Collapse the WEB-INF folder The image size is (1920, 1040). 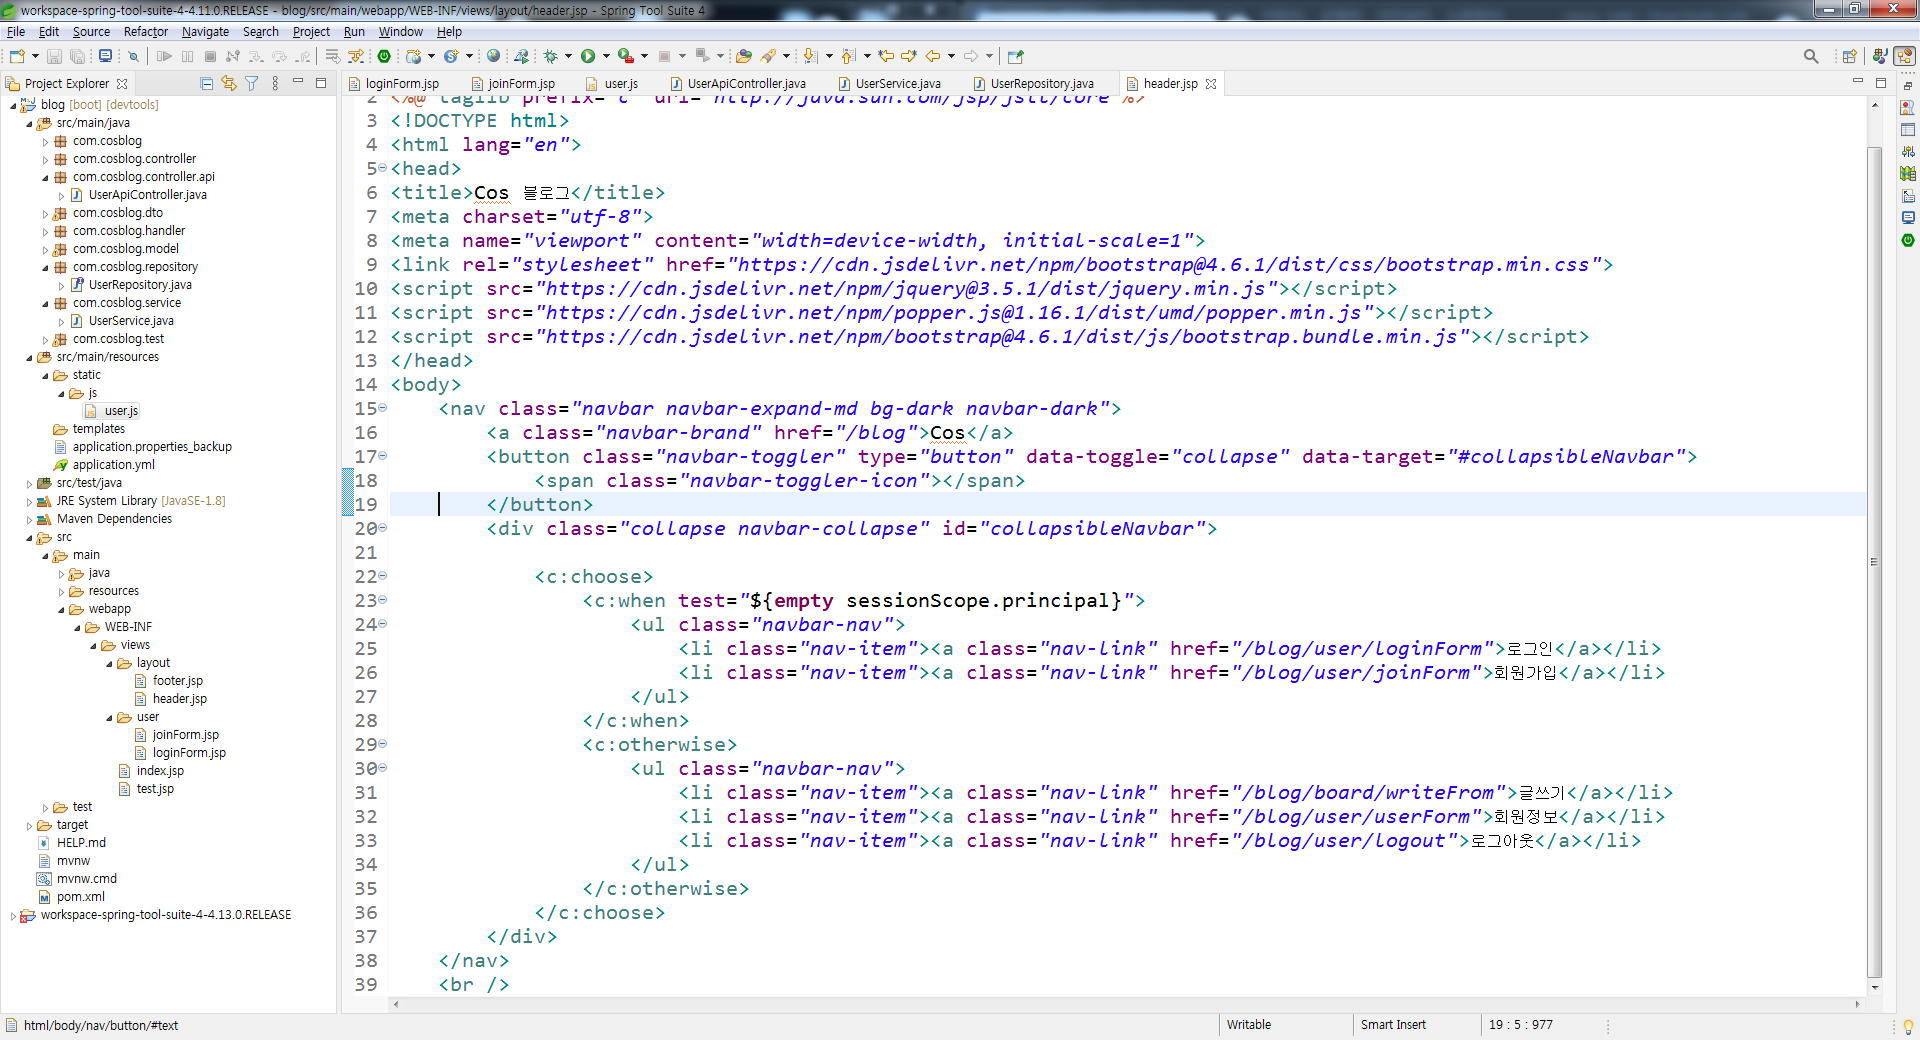[x=77, y=627]
